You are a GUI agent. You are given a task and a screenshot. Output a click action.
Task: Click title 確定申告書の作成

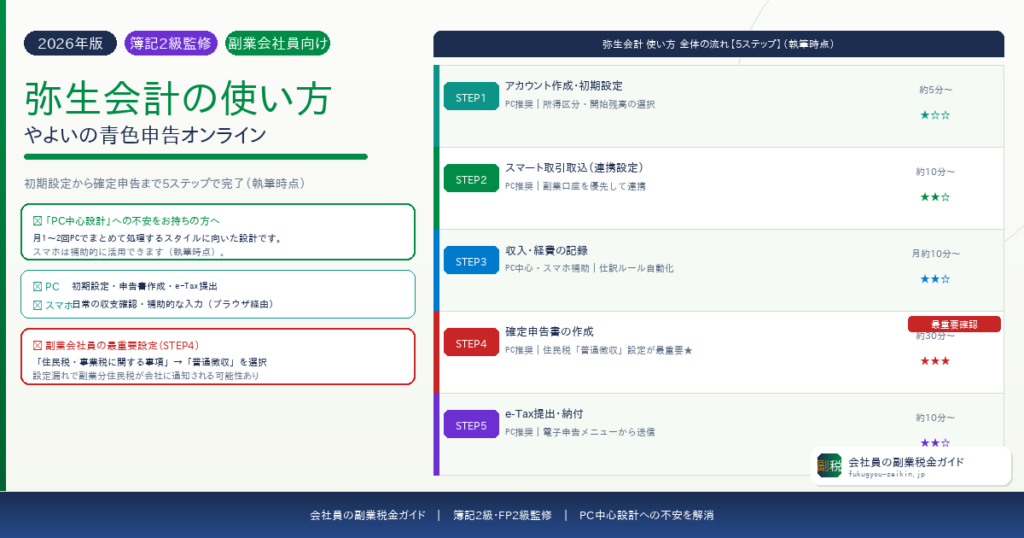549,332
